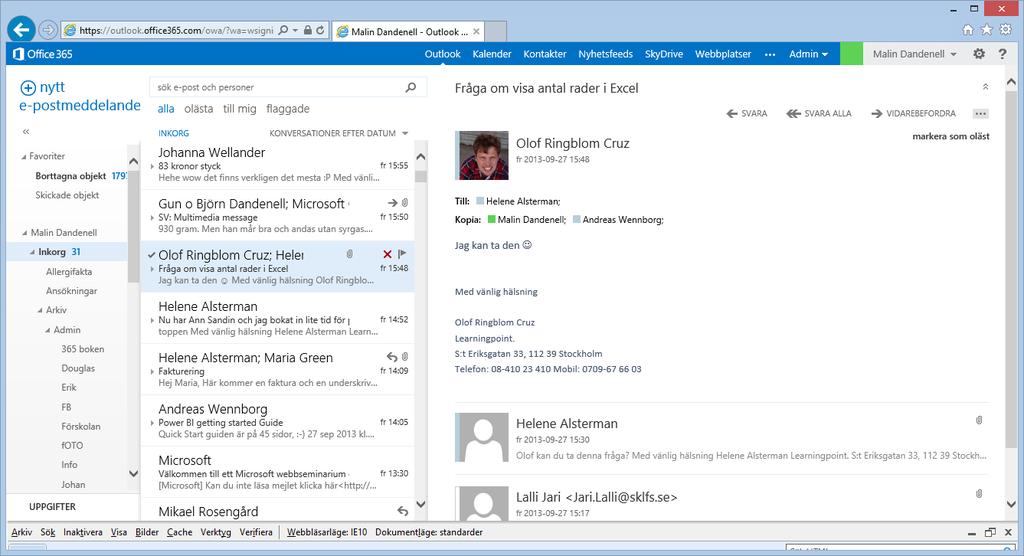Click SVARA to reply
This screenshot has width=1024, height=556.
[x=747, y=114]
